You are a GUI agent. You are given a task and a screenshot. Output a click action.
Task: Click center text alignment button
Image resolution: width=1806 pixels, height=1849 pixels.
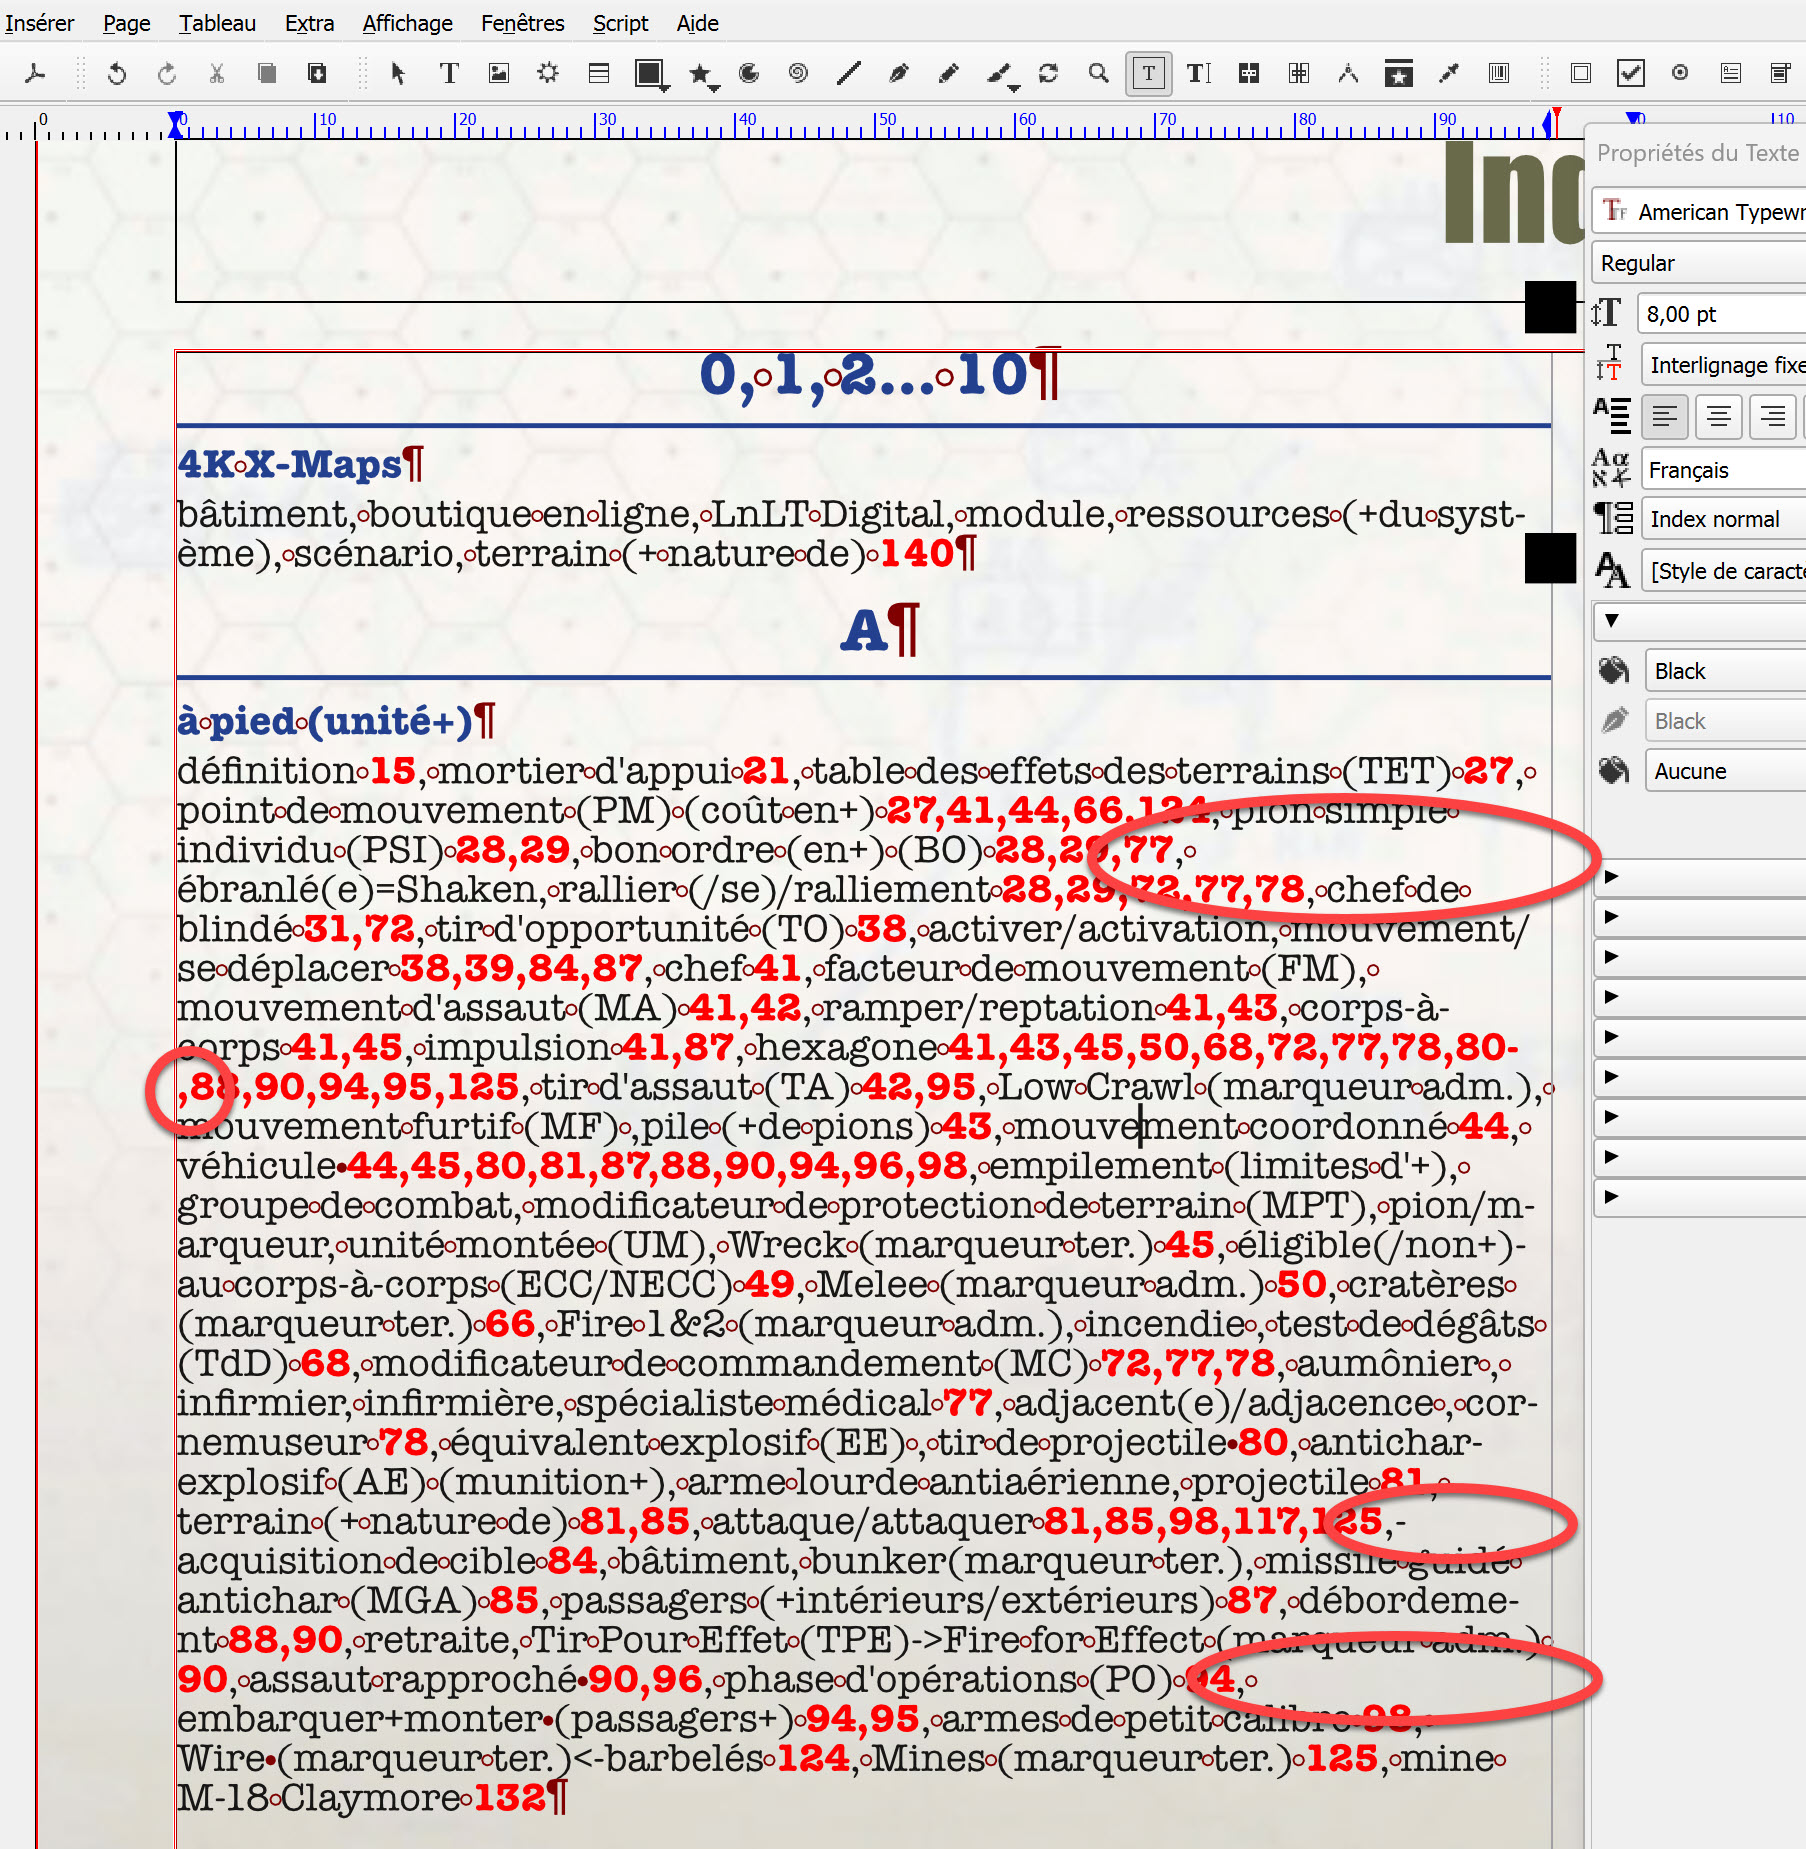[x=1718, y=416]
